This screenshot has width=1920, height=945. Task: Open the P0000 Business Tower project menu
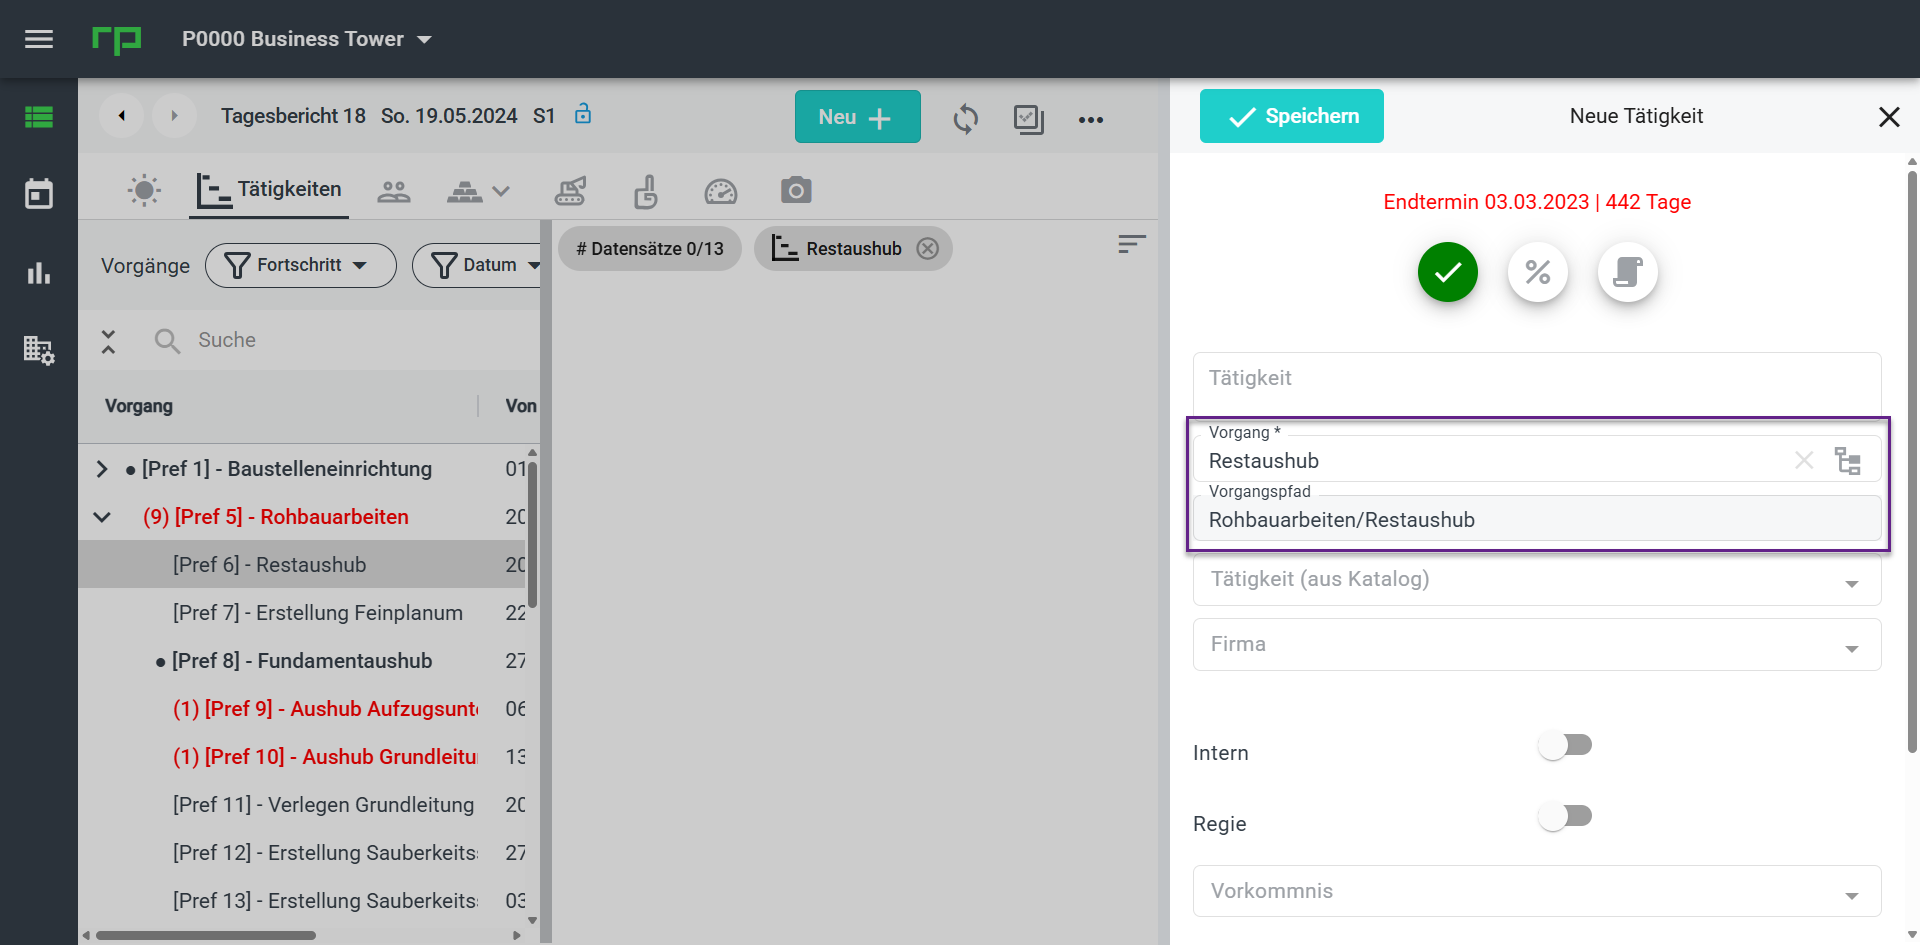coord(307,39)
